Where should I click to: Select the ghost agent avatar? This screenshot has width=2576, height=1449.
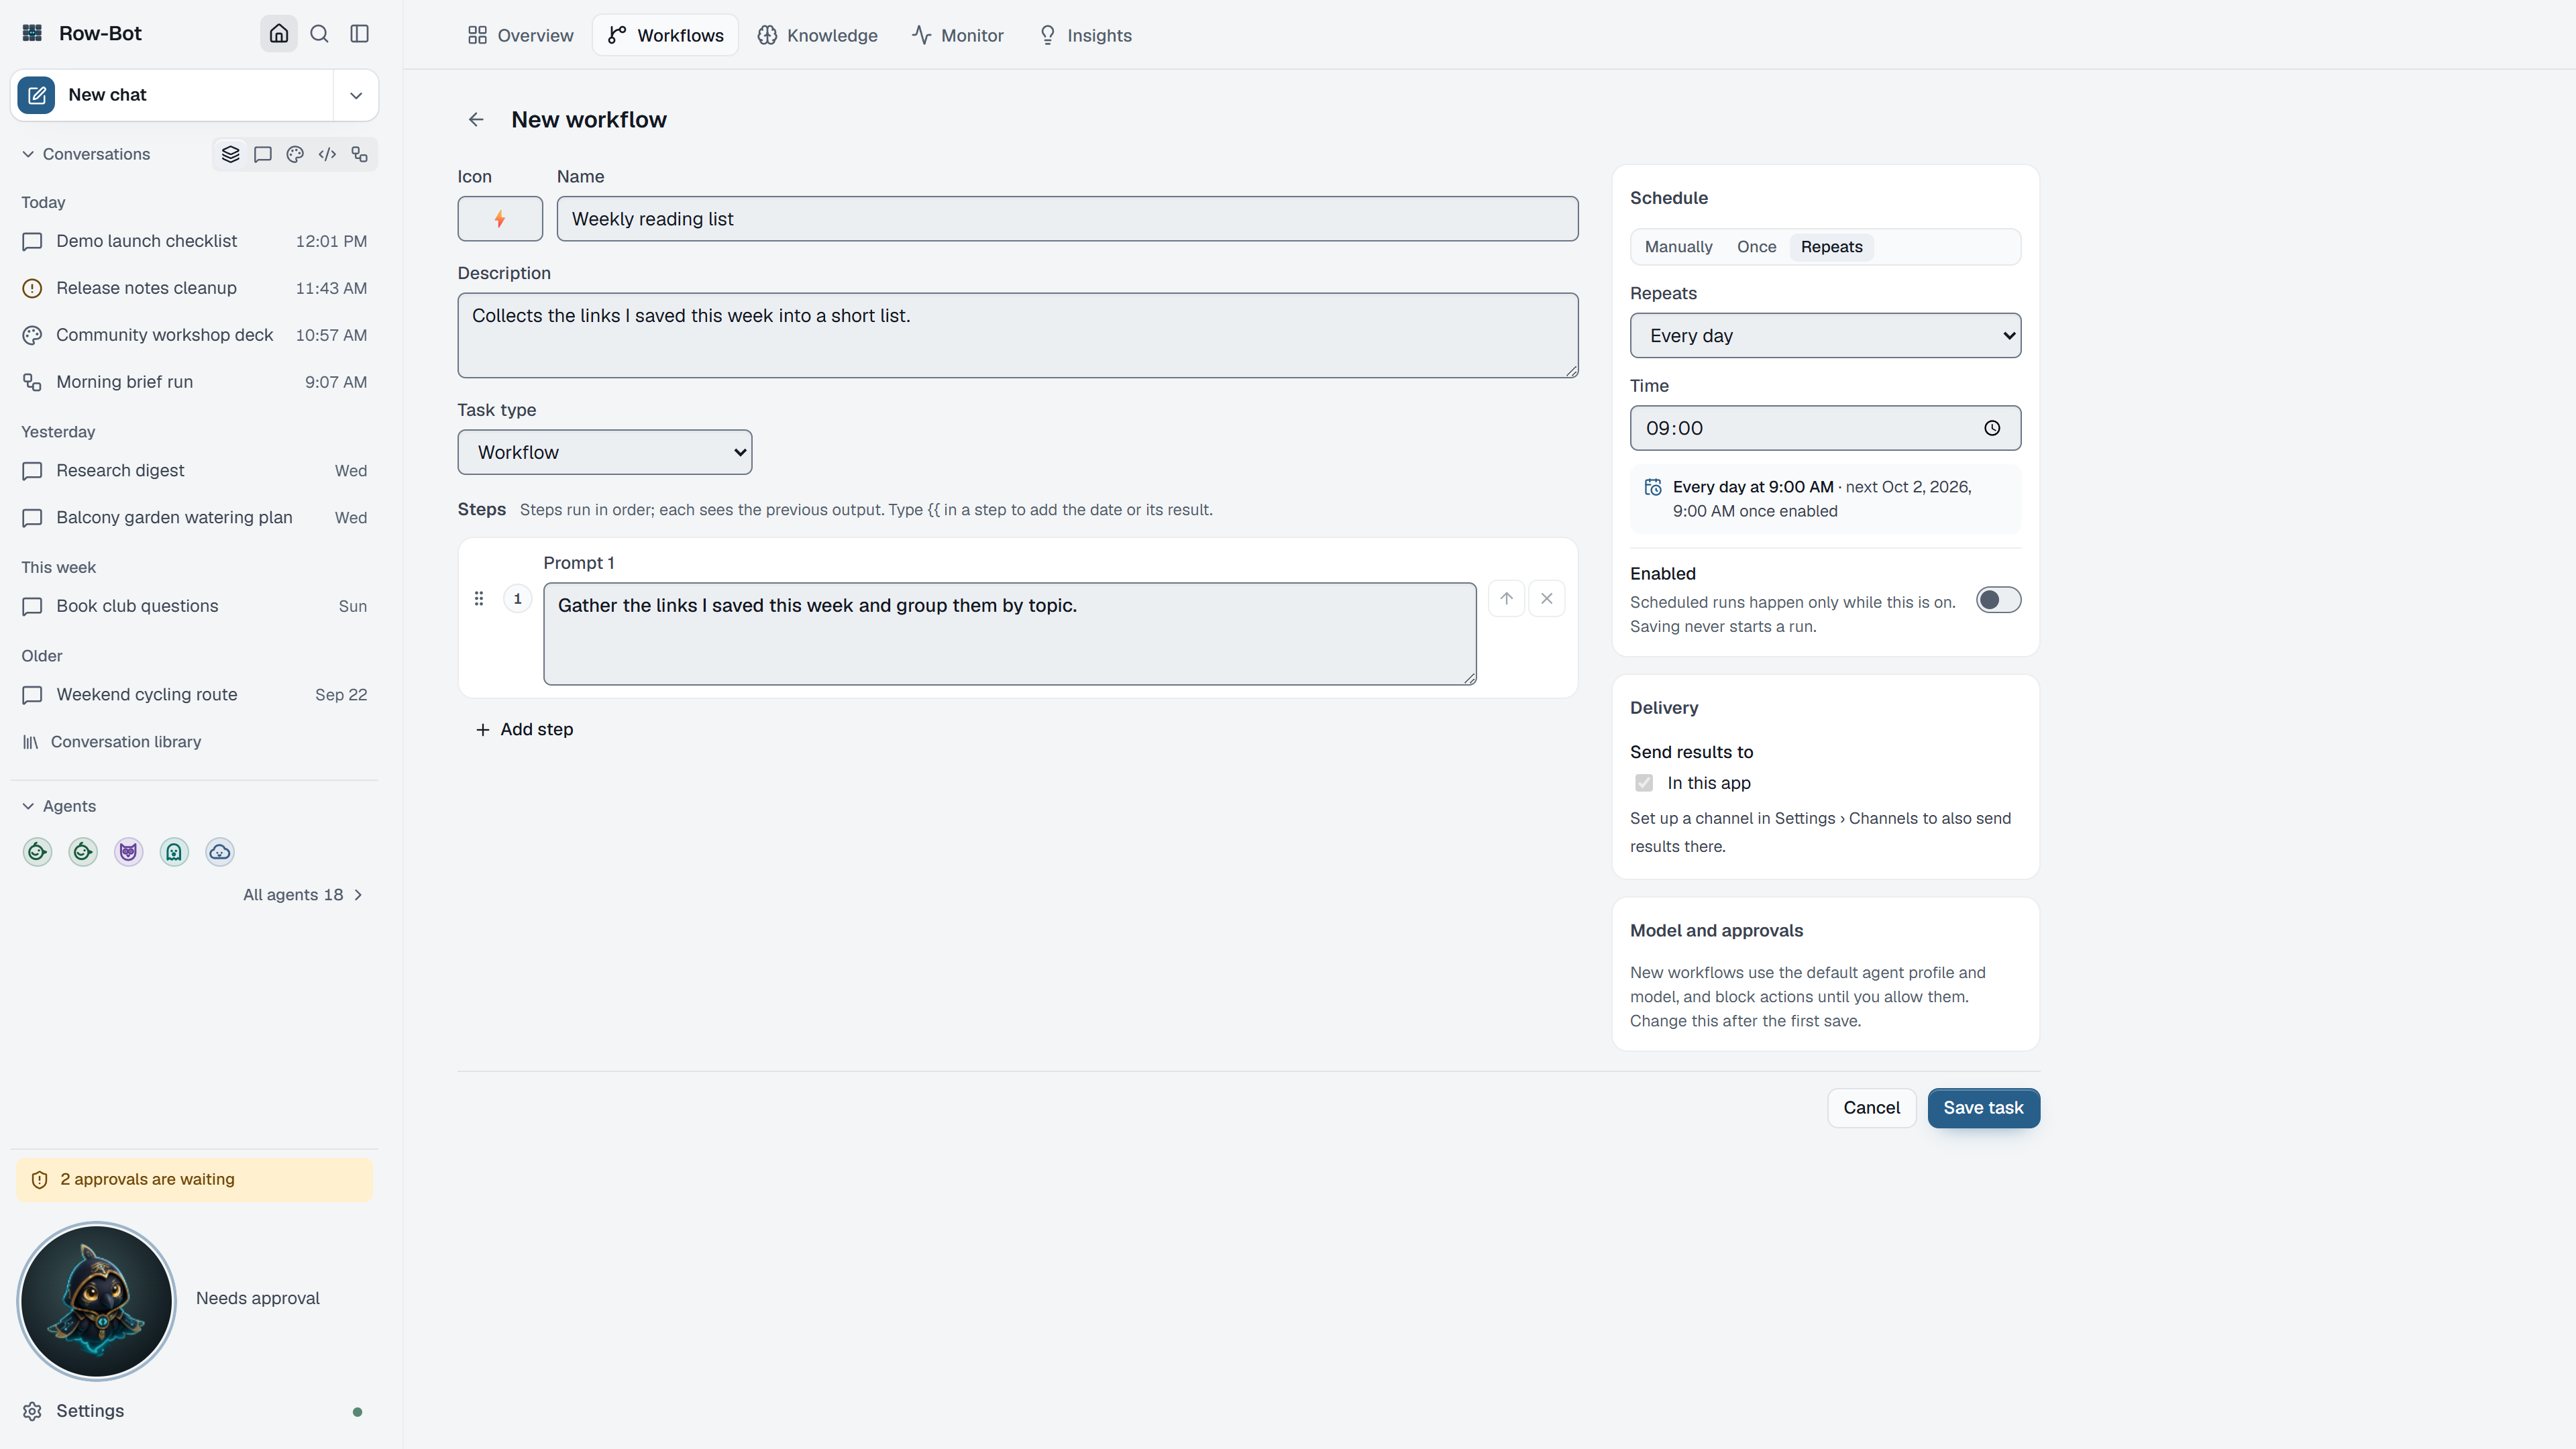(174, 852)
